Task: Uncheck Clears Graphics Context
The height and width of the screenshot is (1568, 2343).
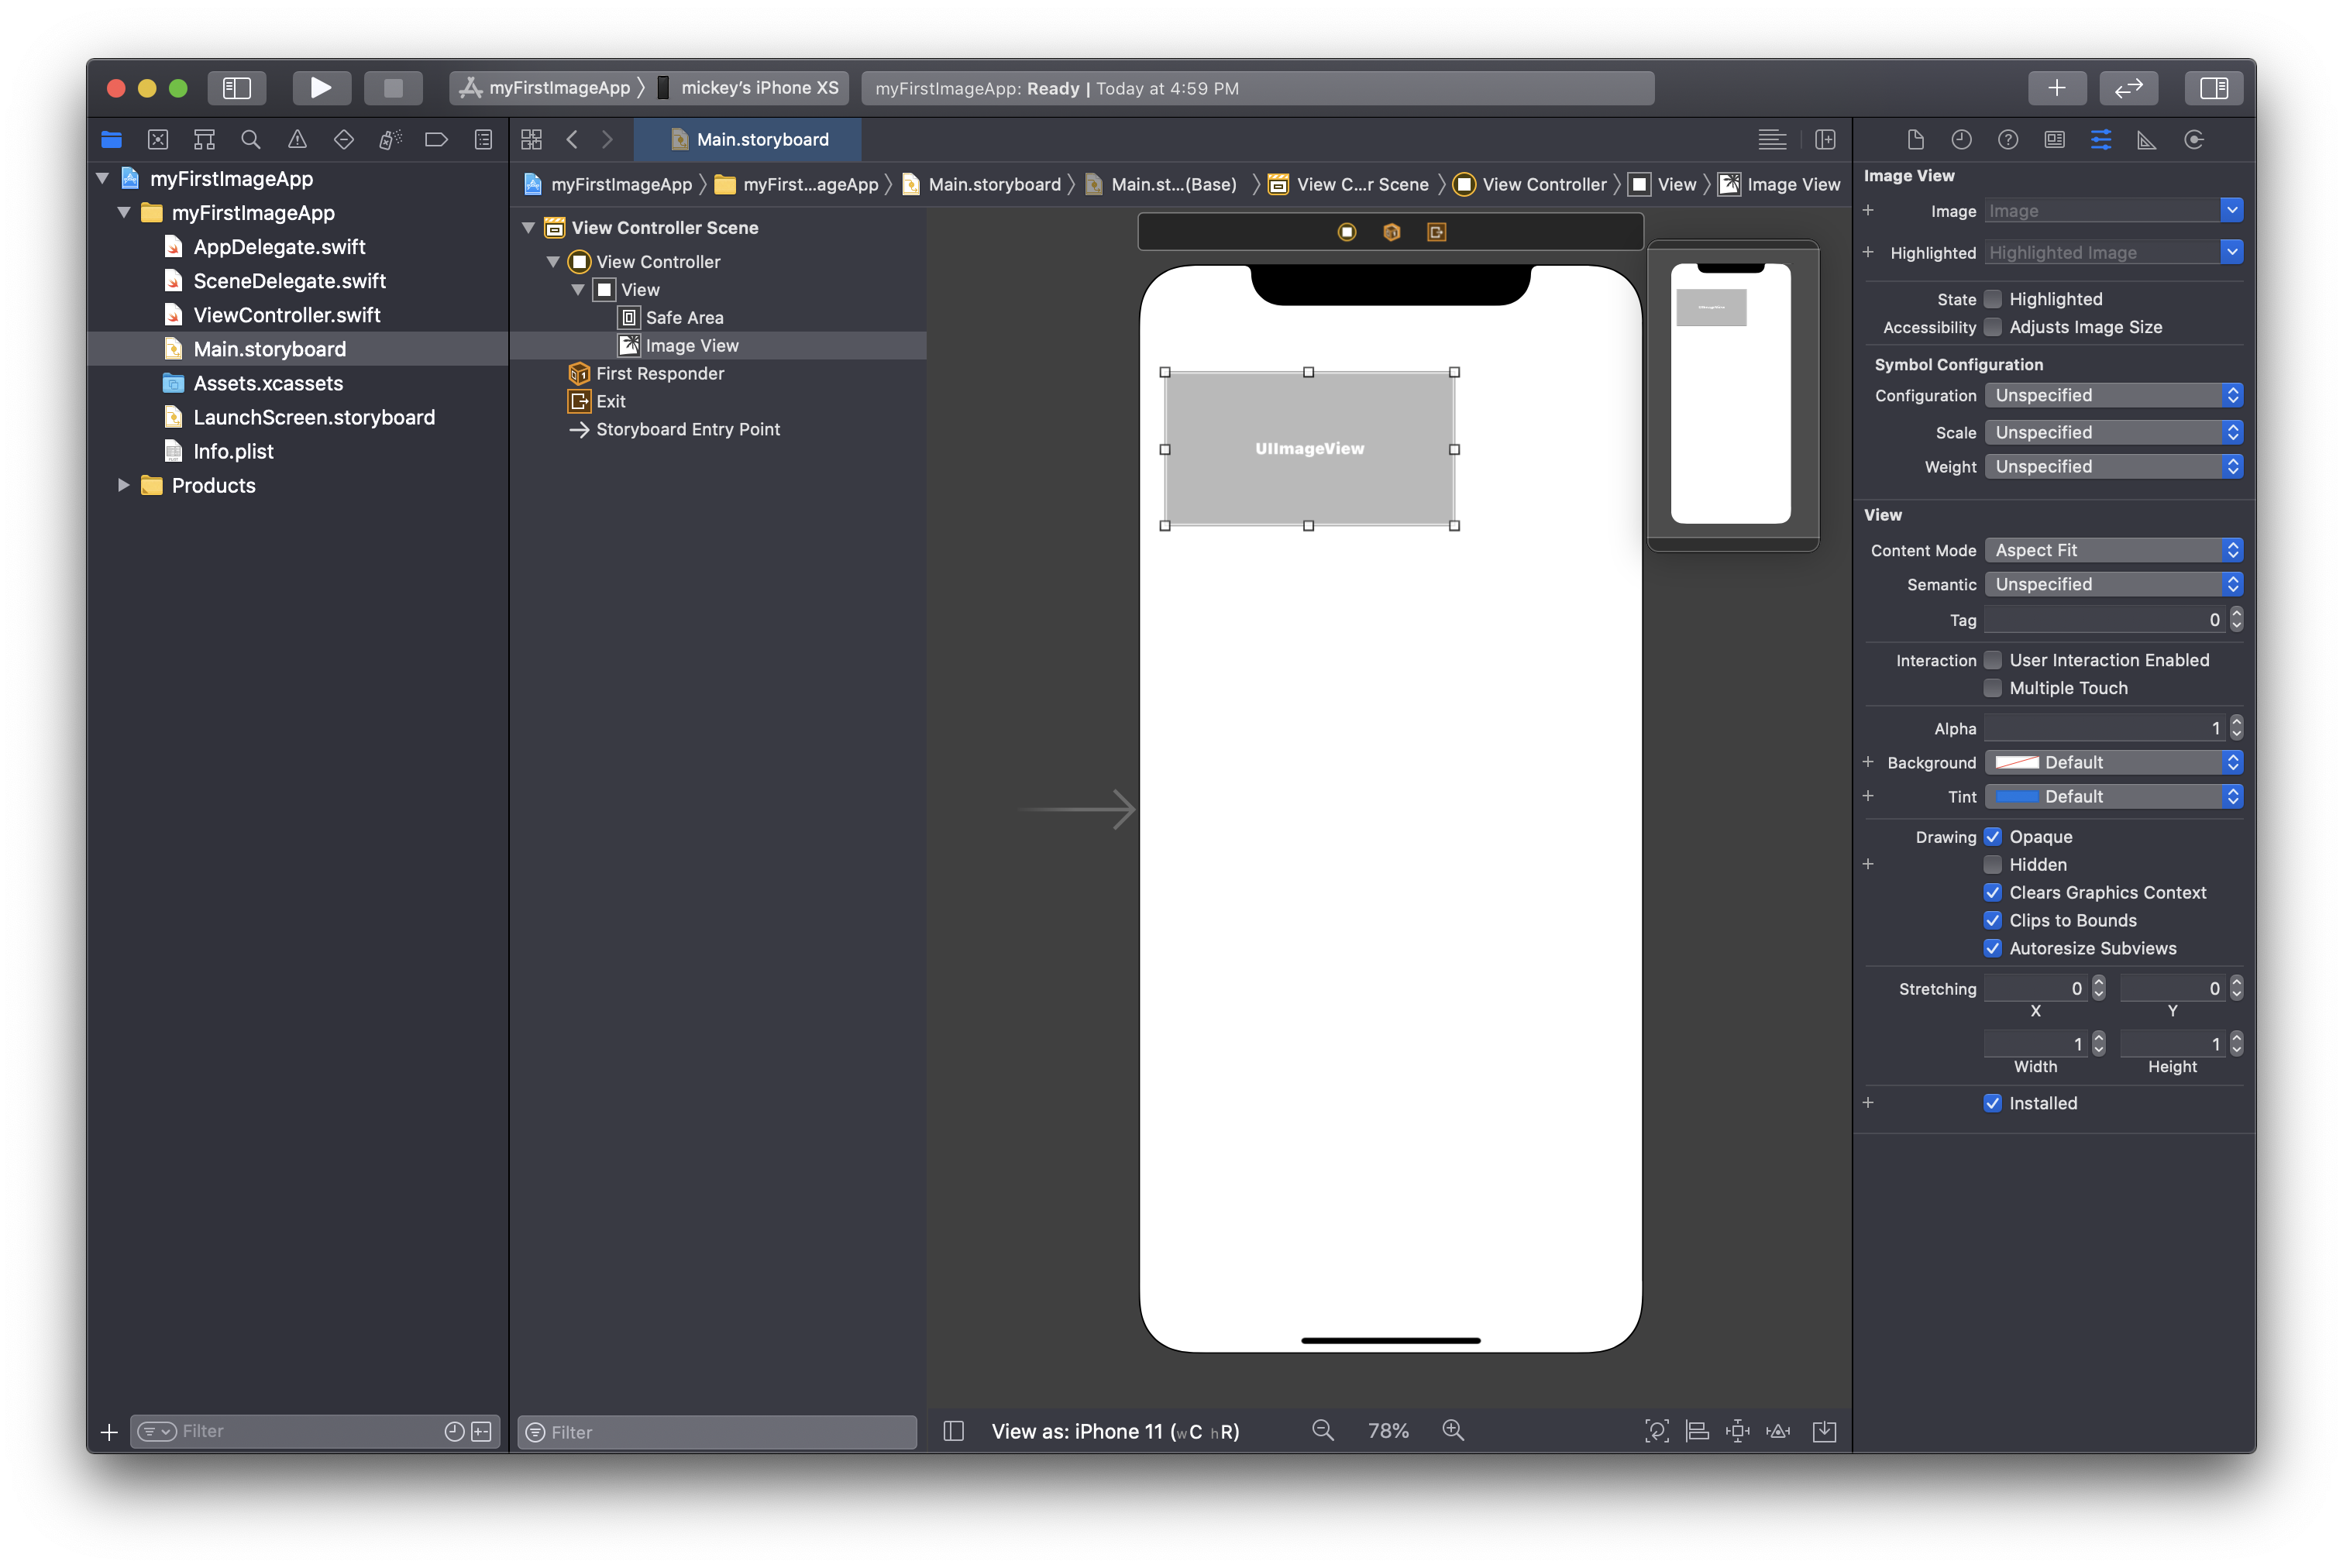Action: [x=1992, y=893]
